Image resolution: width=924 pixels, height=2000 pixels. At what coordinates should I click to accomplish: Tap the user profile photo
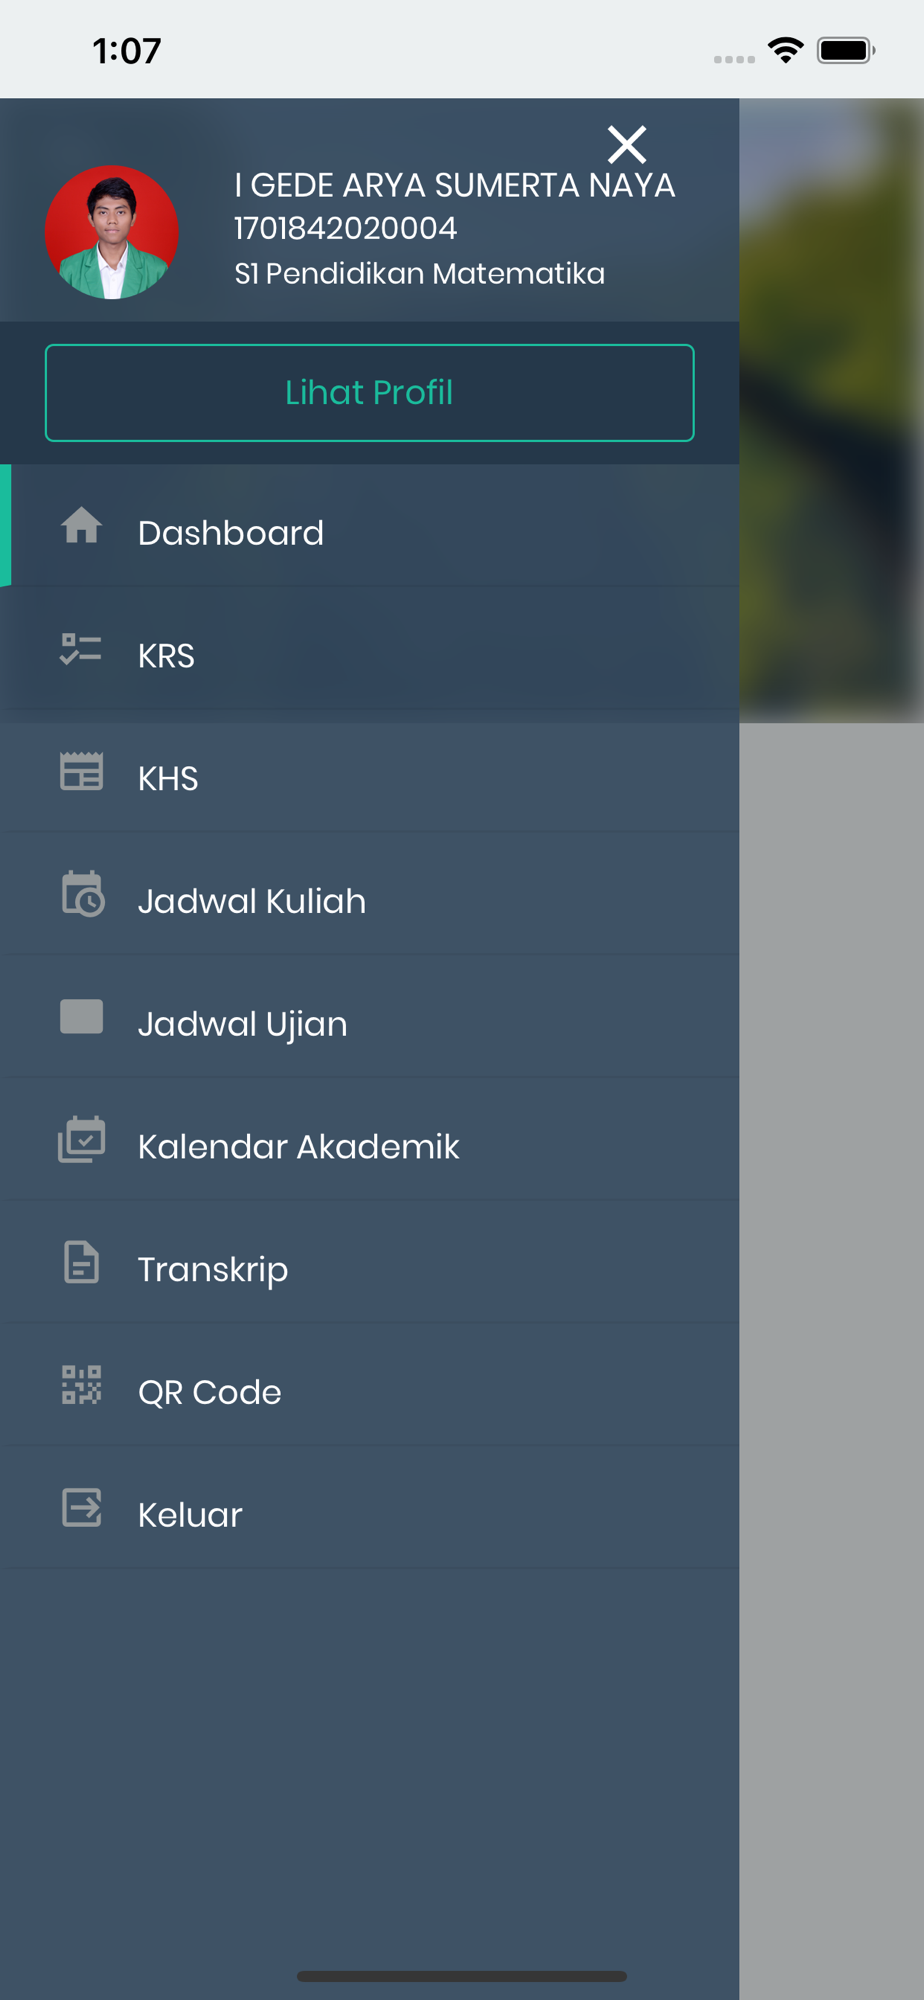(112, 232)
